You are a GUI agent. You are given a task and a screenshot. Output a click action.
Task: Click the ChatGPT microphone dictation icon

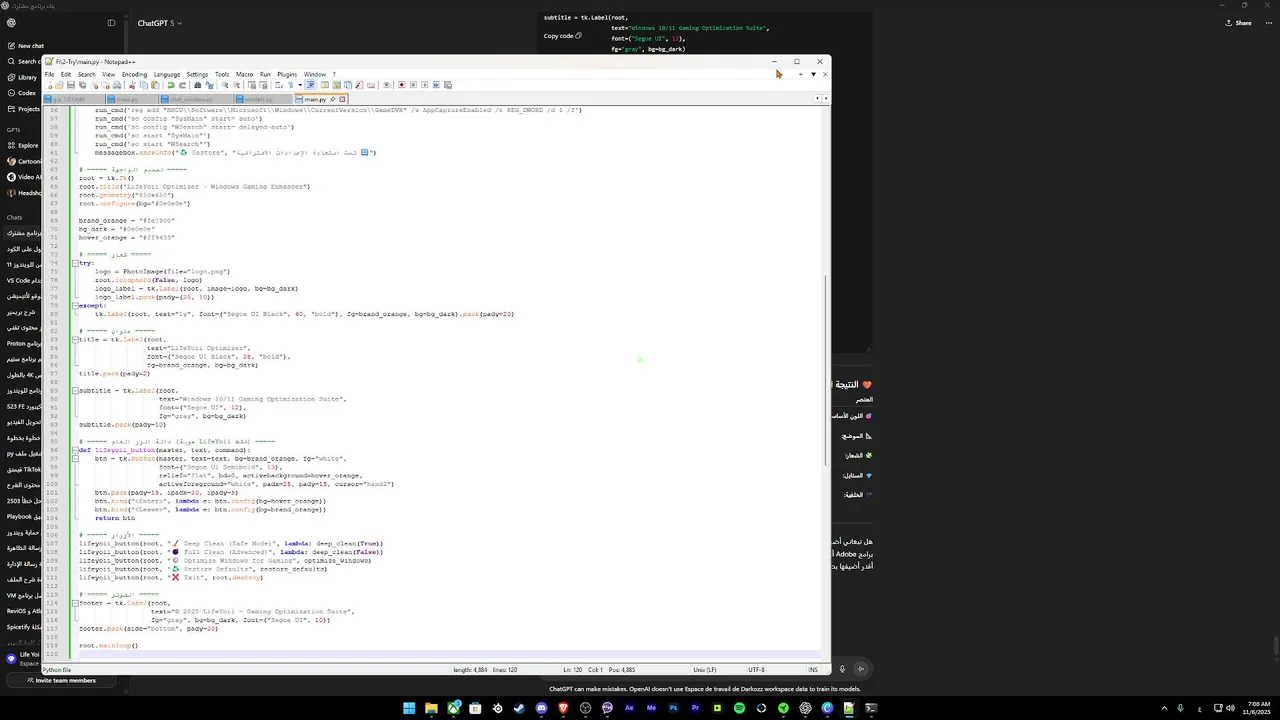[x=842, y=669]
